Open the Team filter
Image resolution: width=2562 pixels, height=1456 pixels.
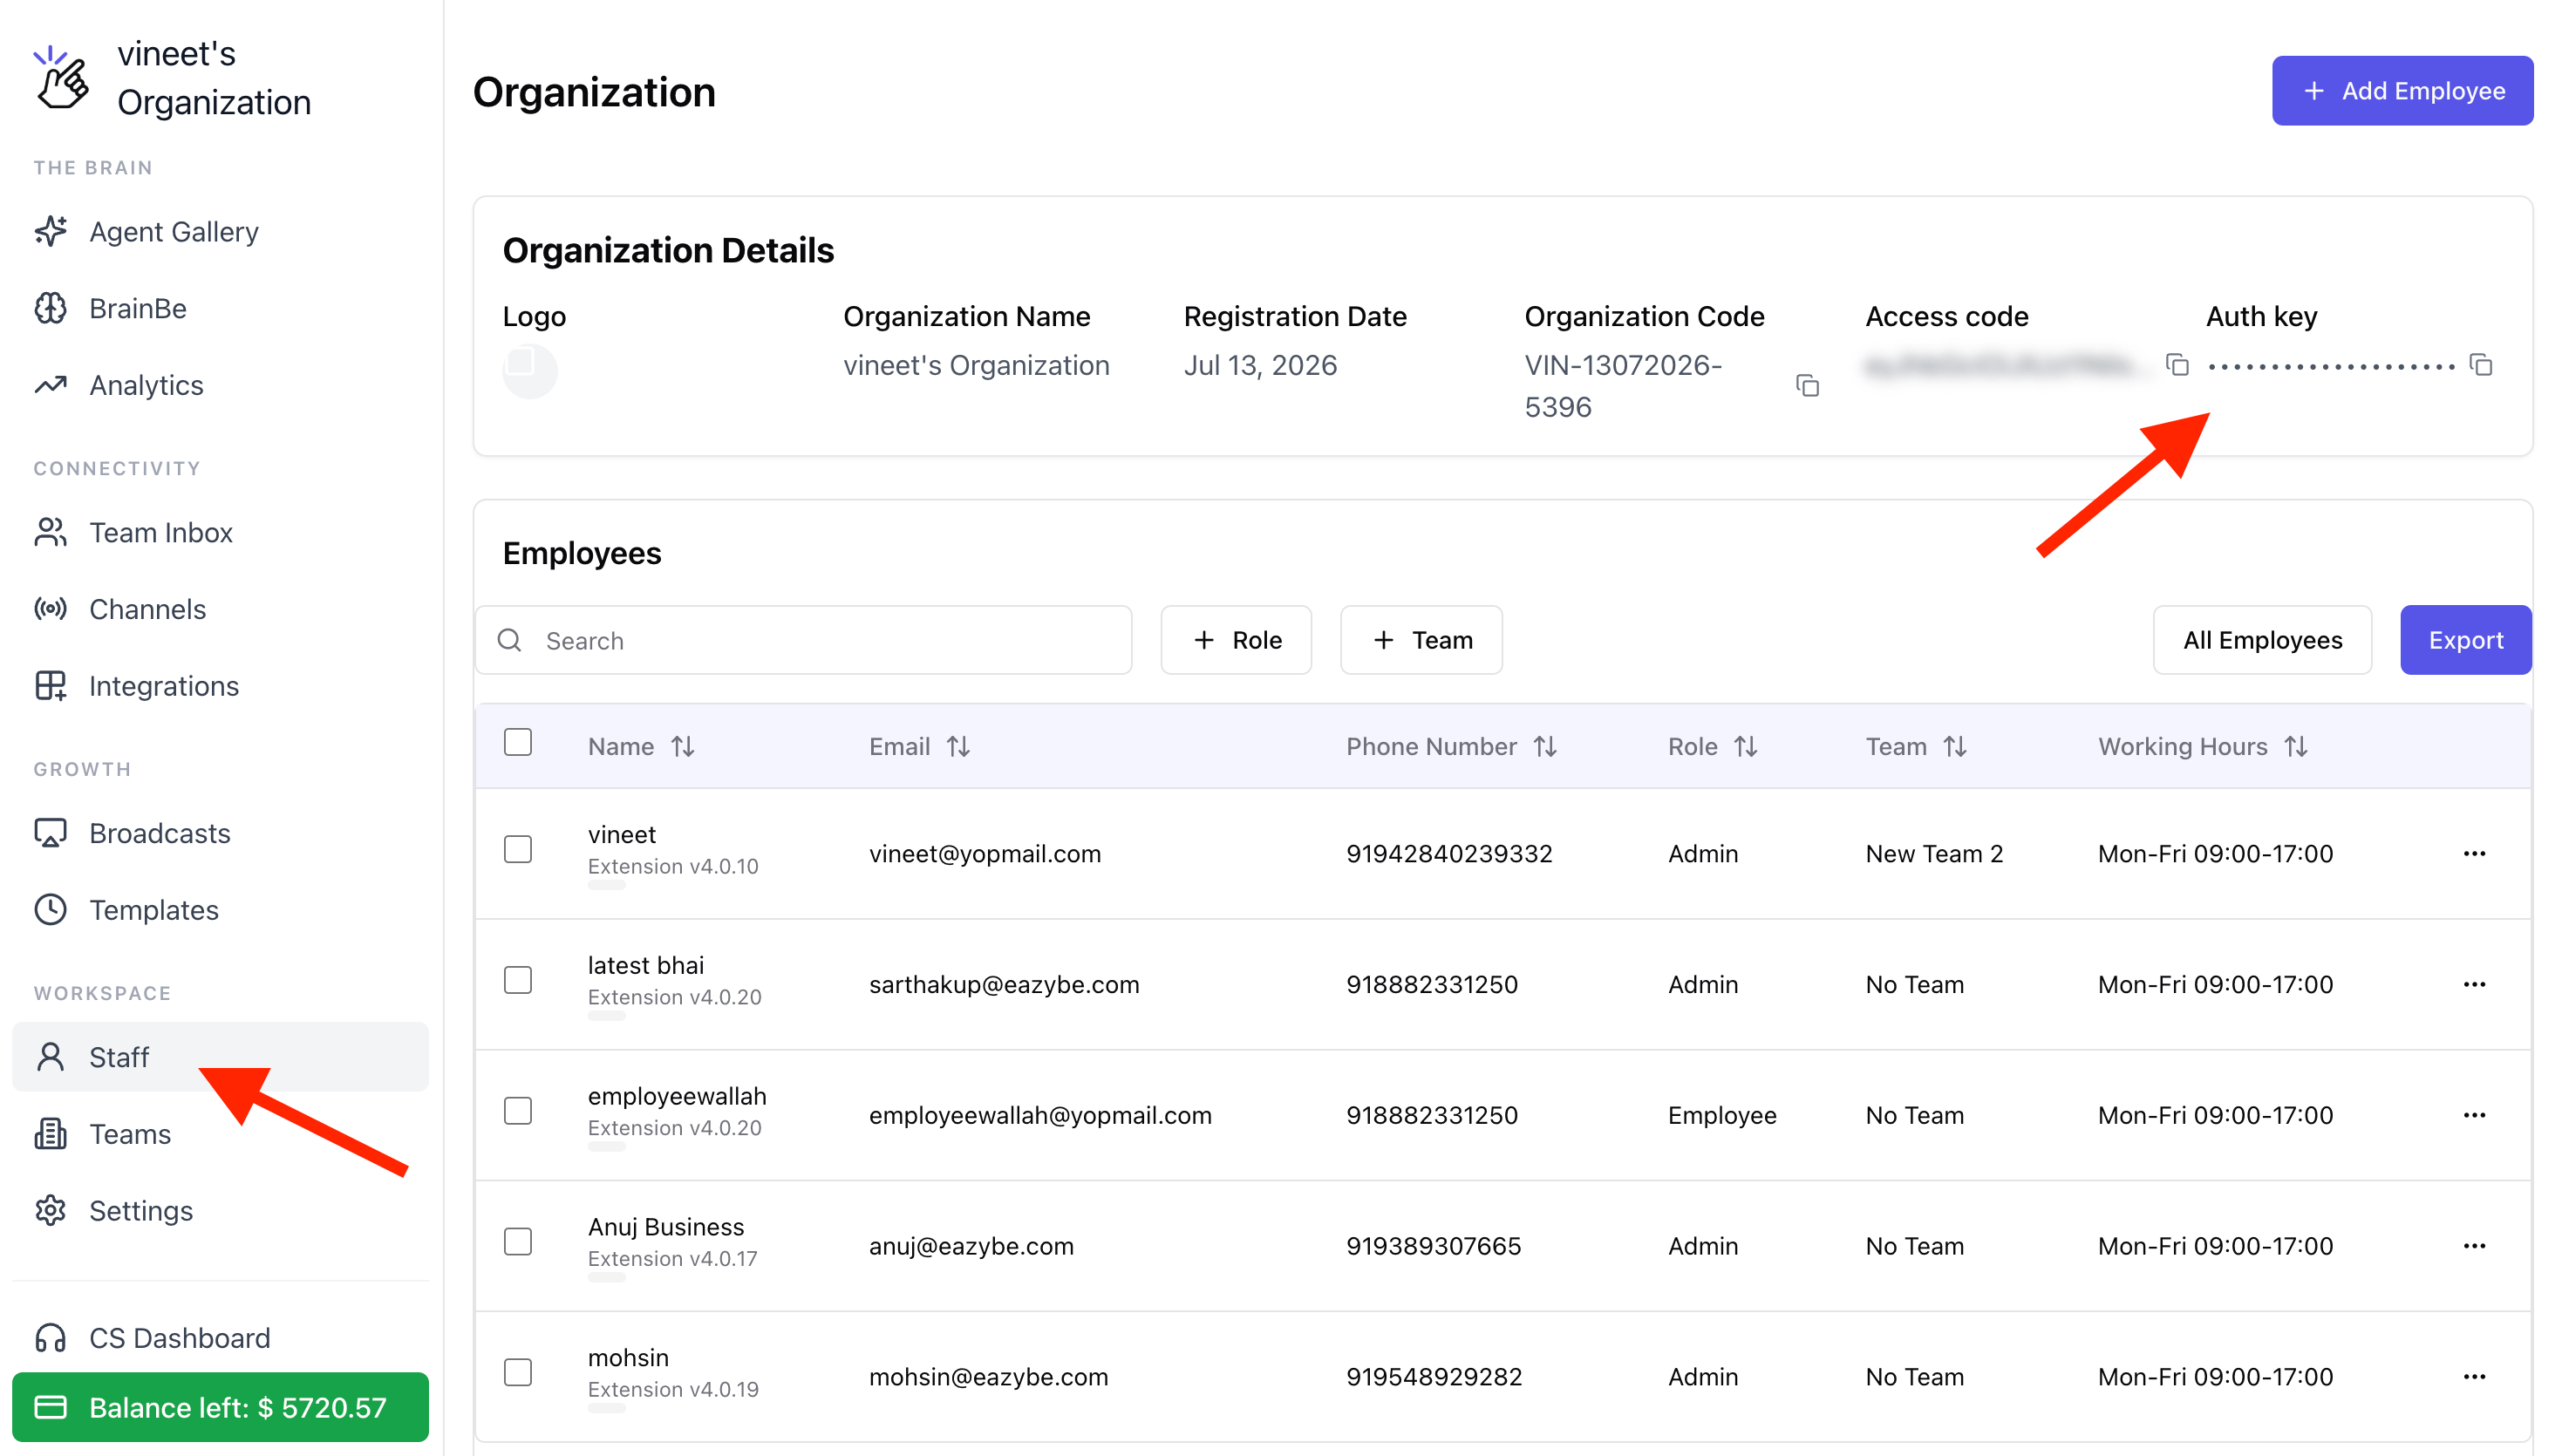[x=1421, y=640]
